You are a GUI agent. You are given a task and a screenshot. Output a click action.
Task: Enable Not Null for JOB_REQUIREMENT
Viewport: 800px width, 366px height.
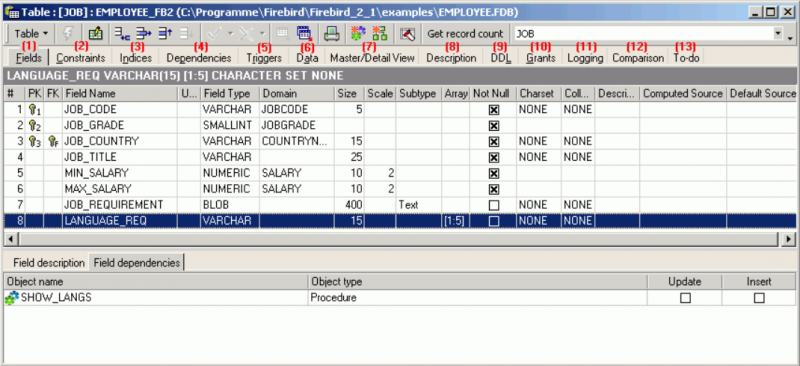click(493, 205)
